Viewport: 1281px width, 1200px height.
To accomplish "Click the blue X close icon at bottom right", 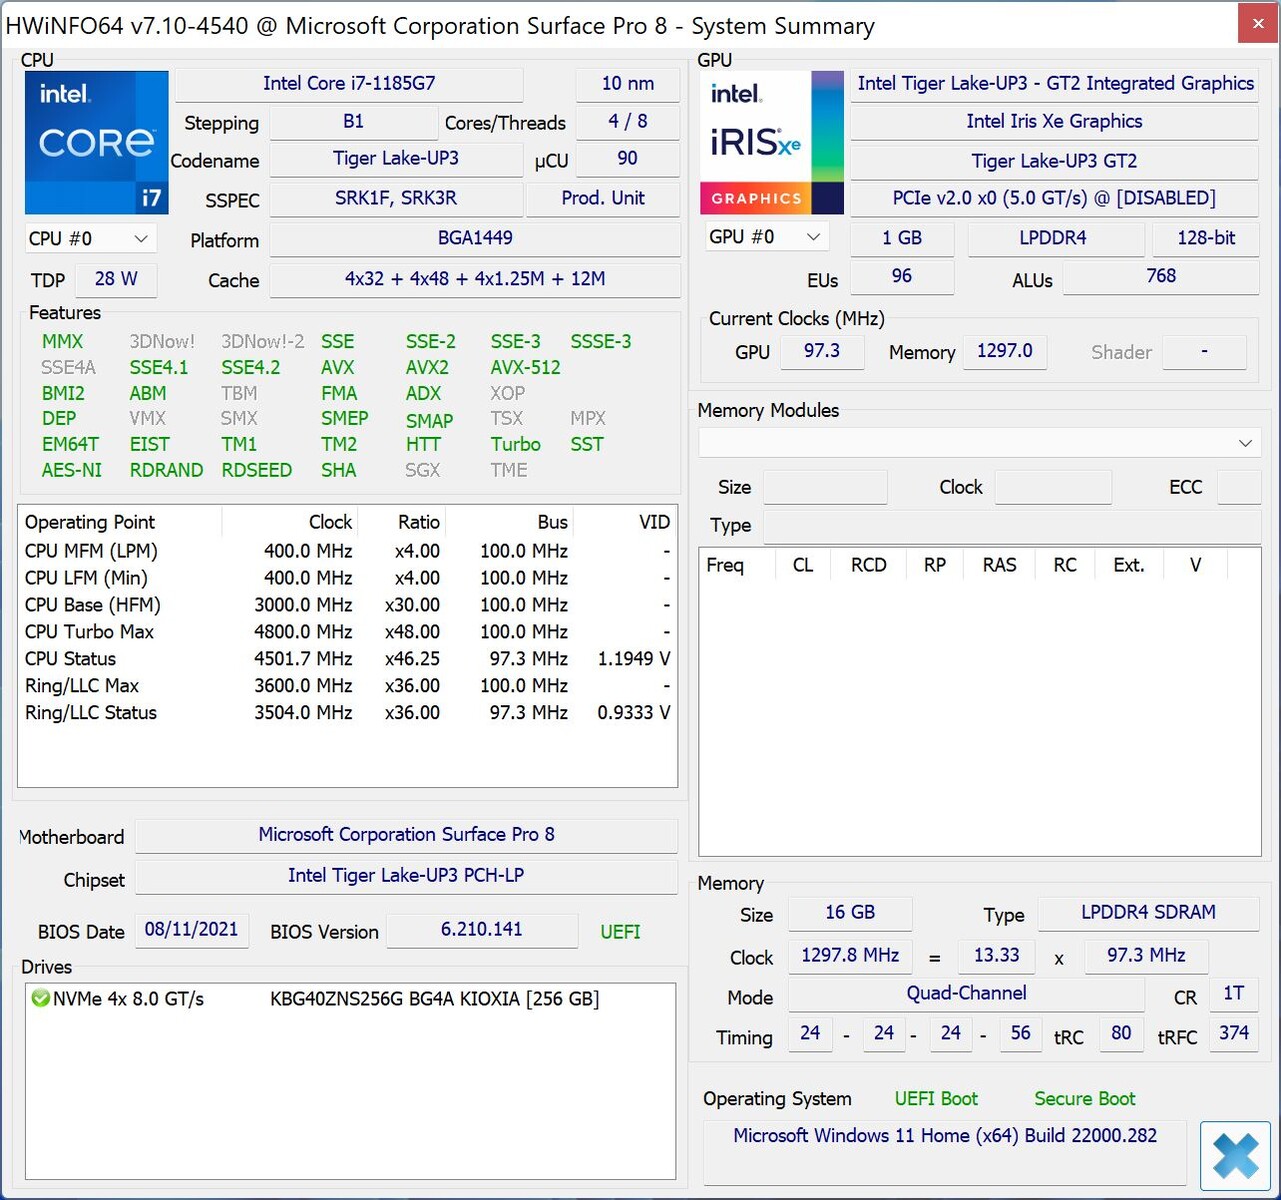I will pos(1235,1157).
